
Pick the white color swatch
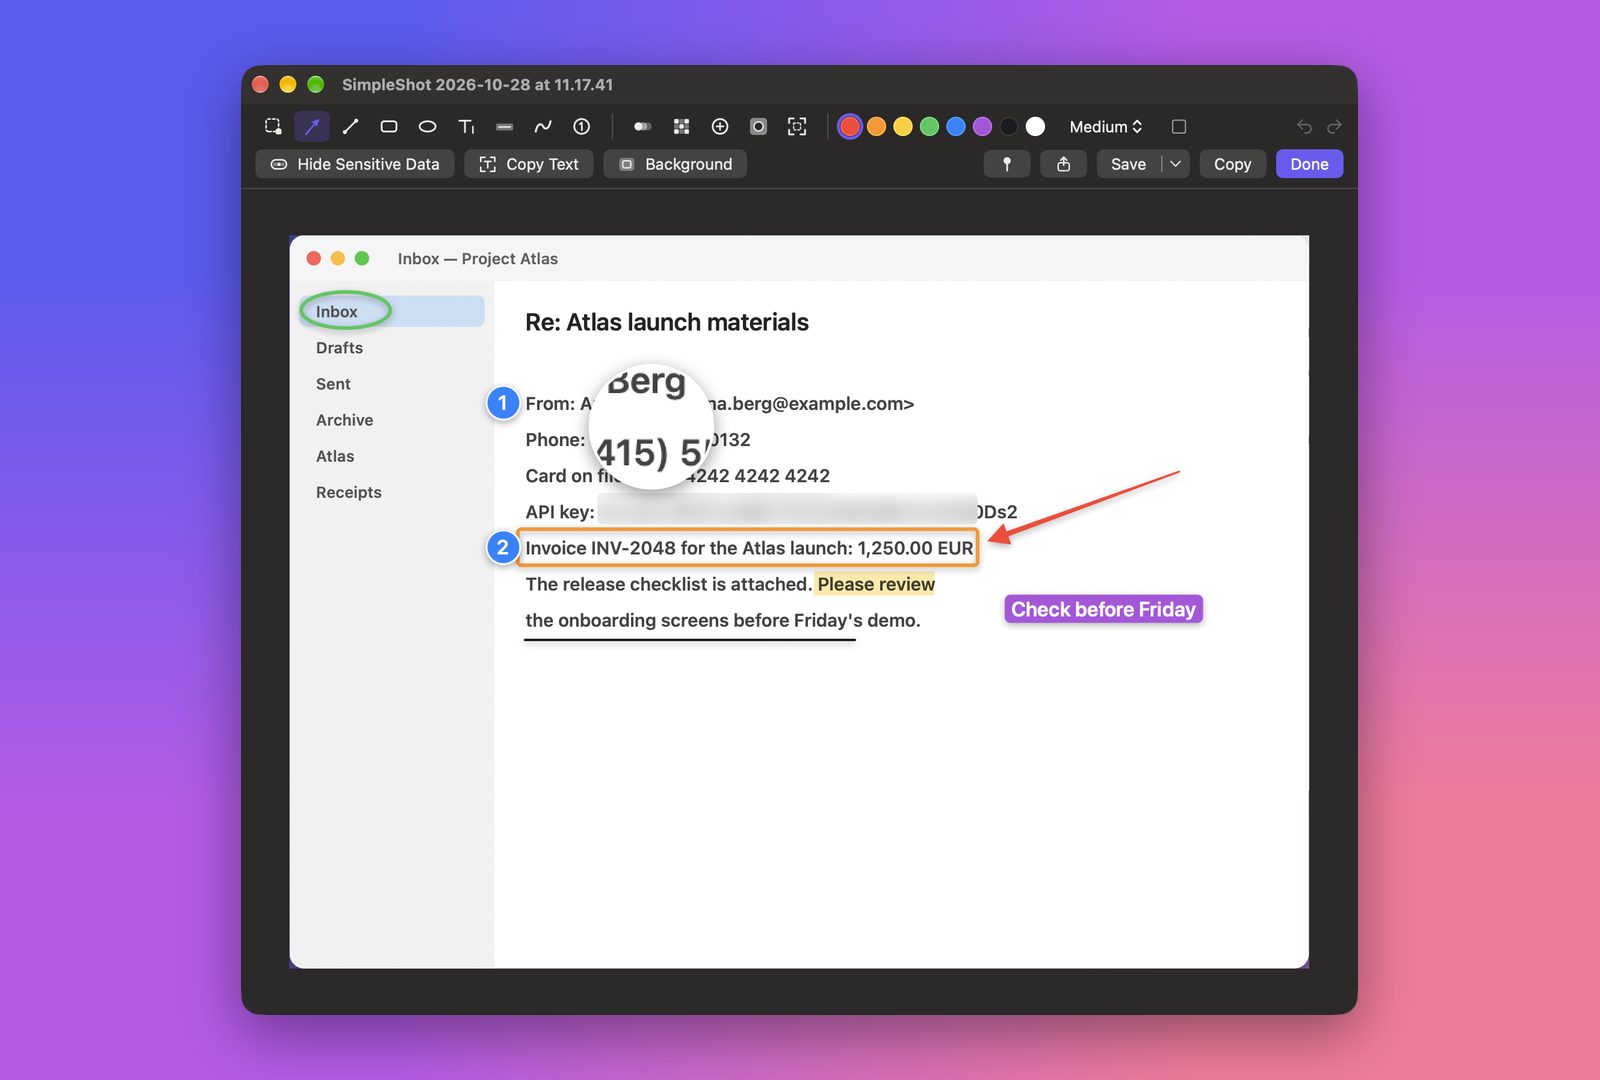tap(1035, 126)
